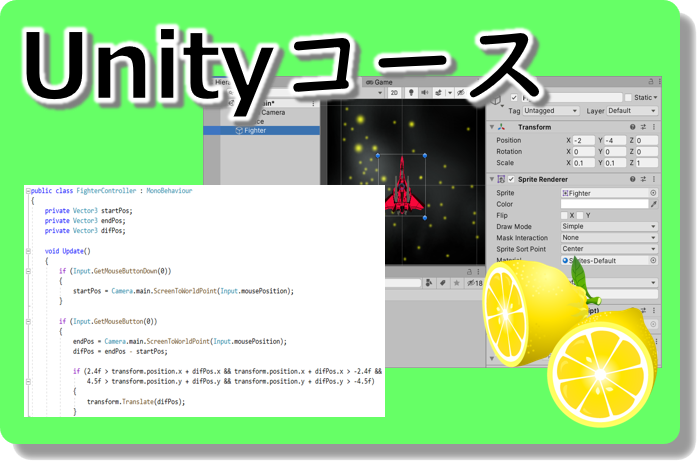
Task: Toggle the Project panel lock icon
Action: point(469,272)
